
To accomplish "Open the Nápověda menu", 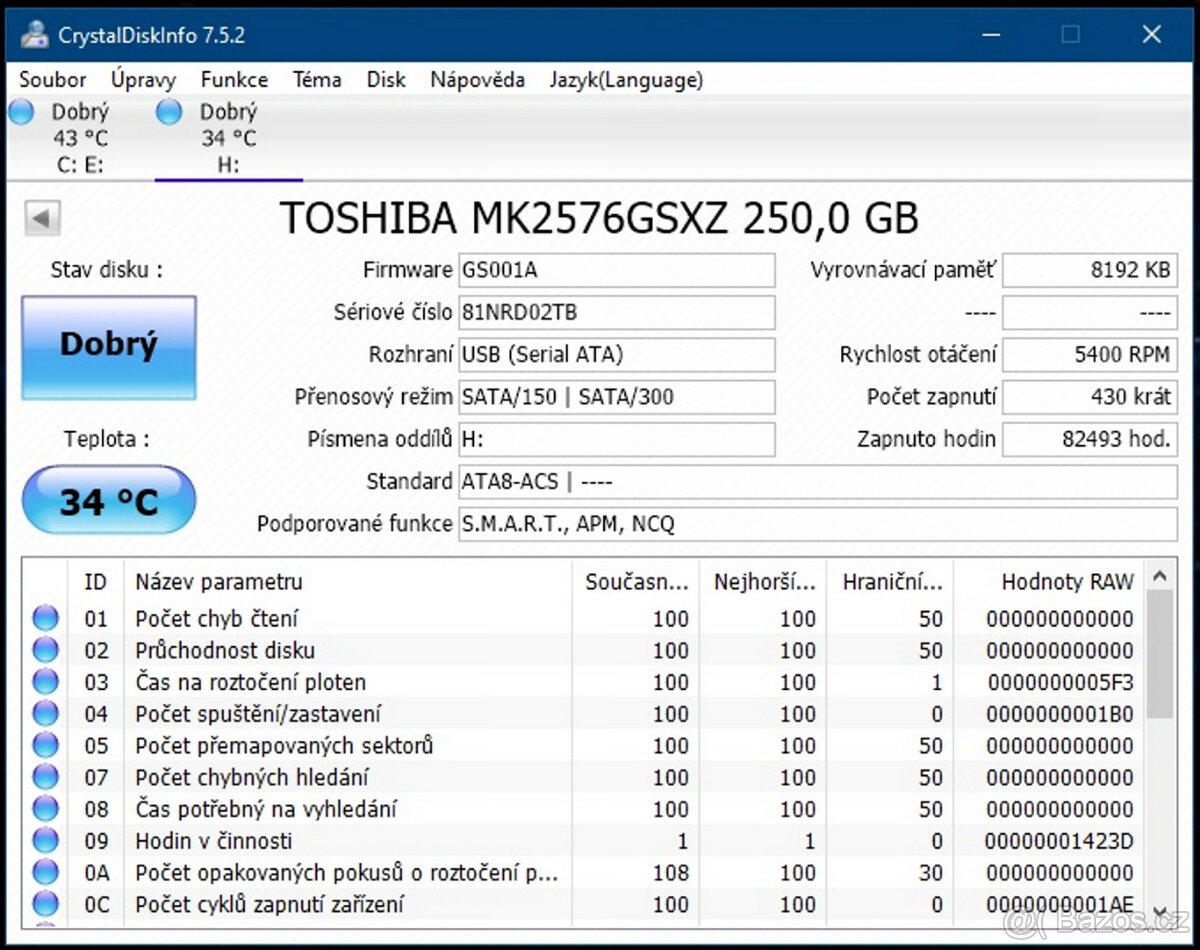I will click(477, 80).
